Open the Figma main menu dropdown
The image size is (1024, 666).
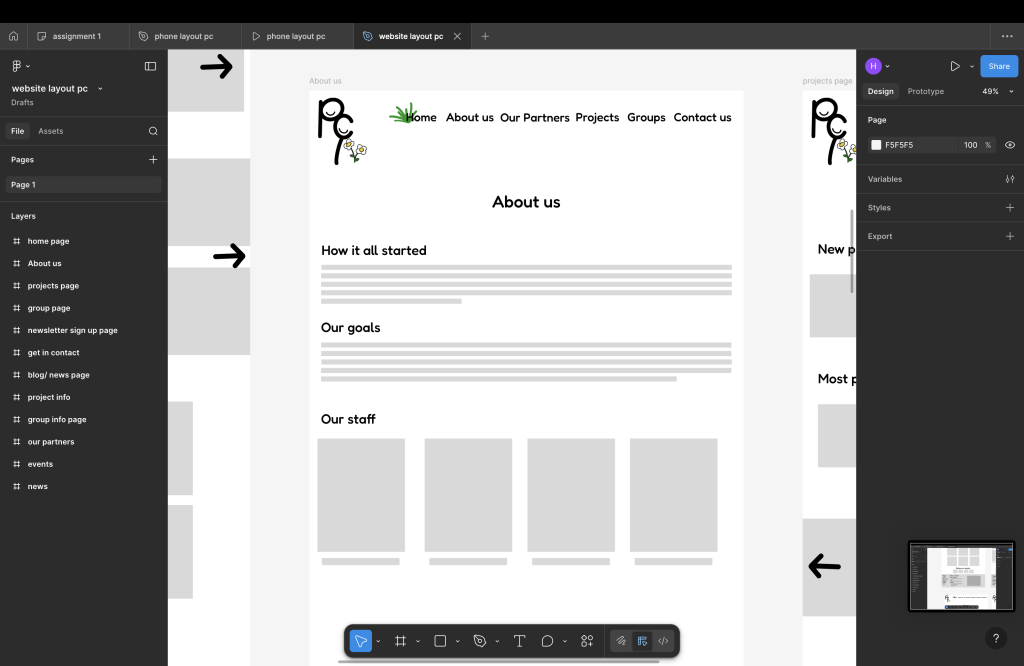[19, 66]
